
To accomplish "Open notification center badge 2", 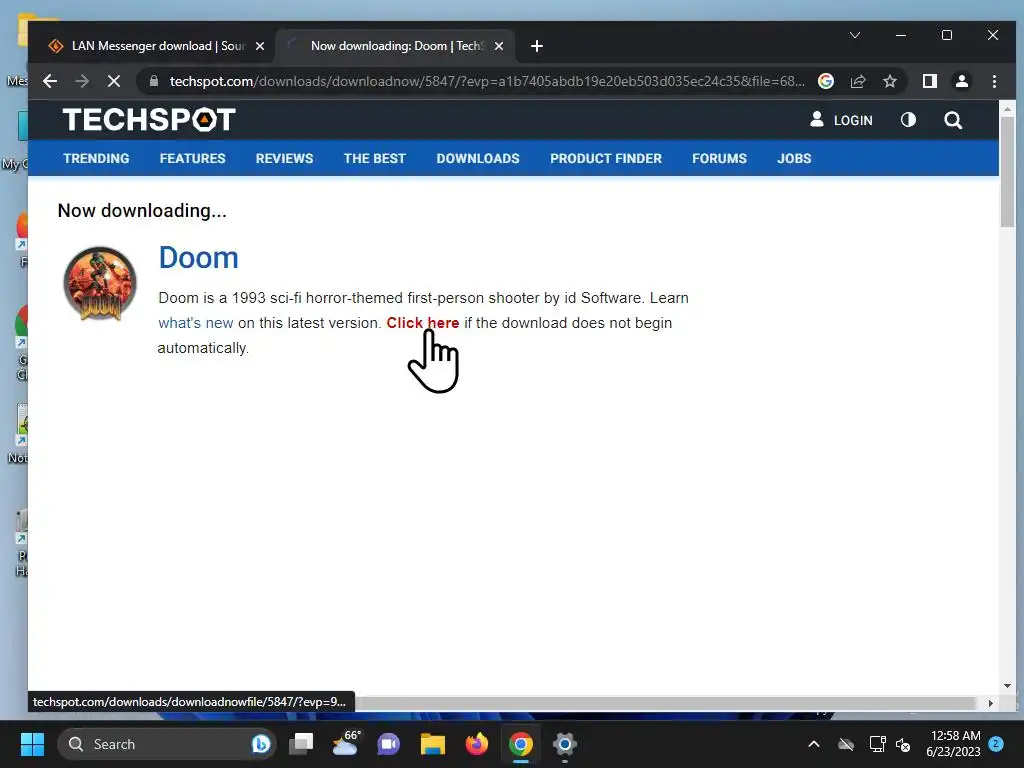I will pos(996,743).
